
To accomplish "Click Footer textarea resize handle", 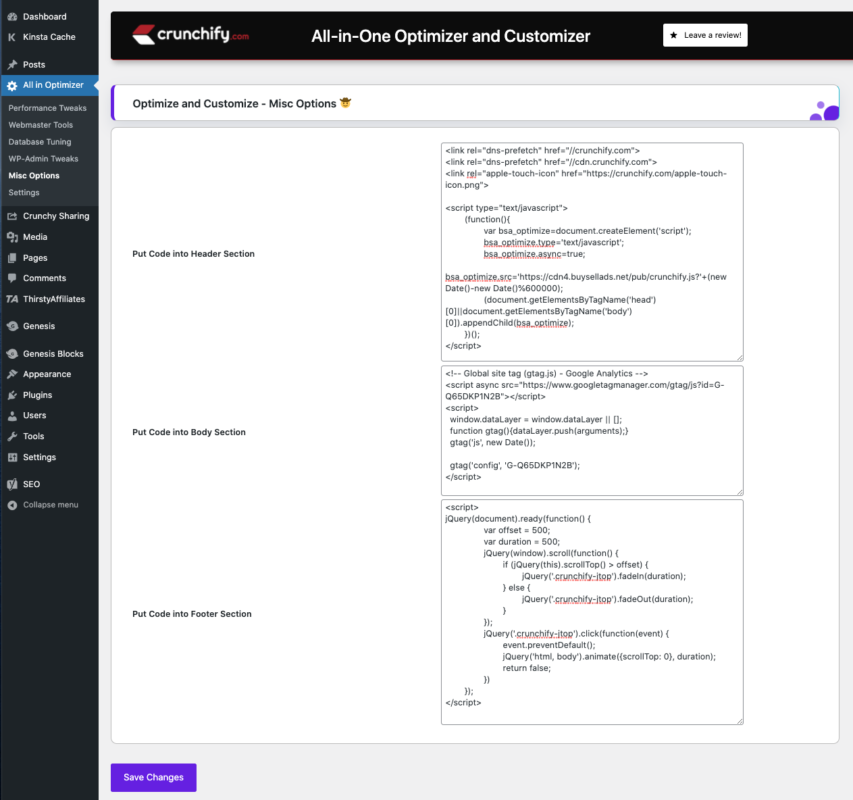I will pos(740,721).
